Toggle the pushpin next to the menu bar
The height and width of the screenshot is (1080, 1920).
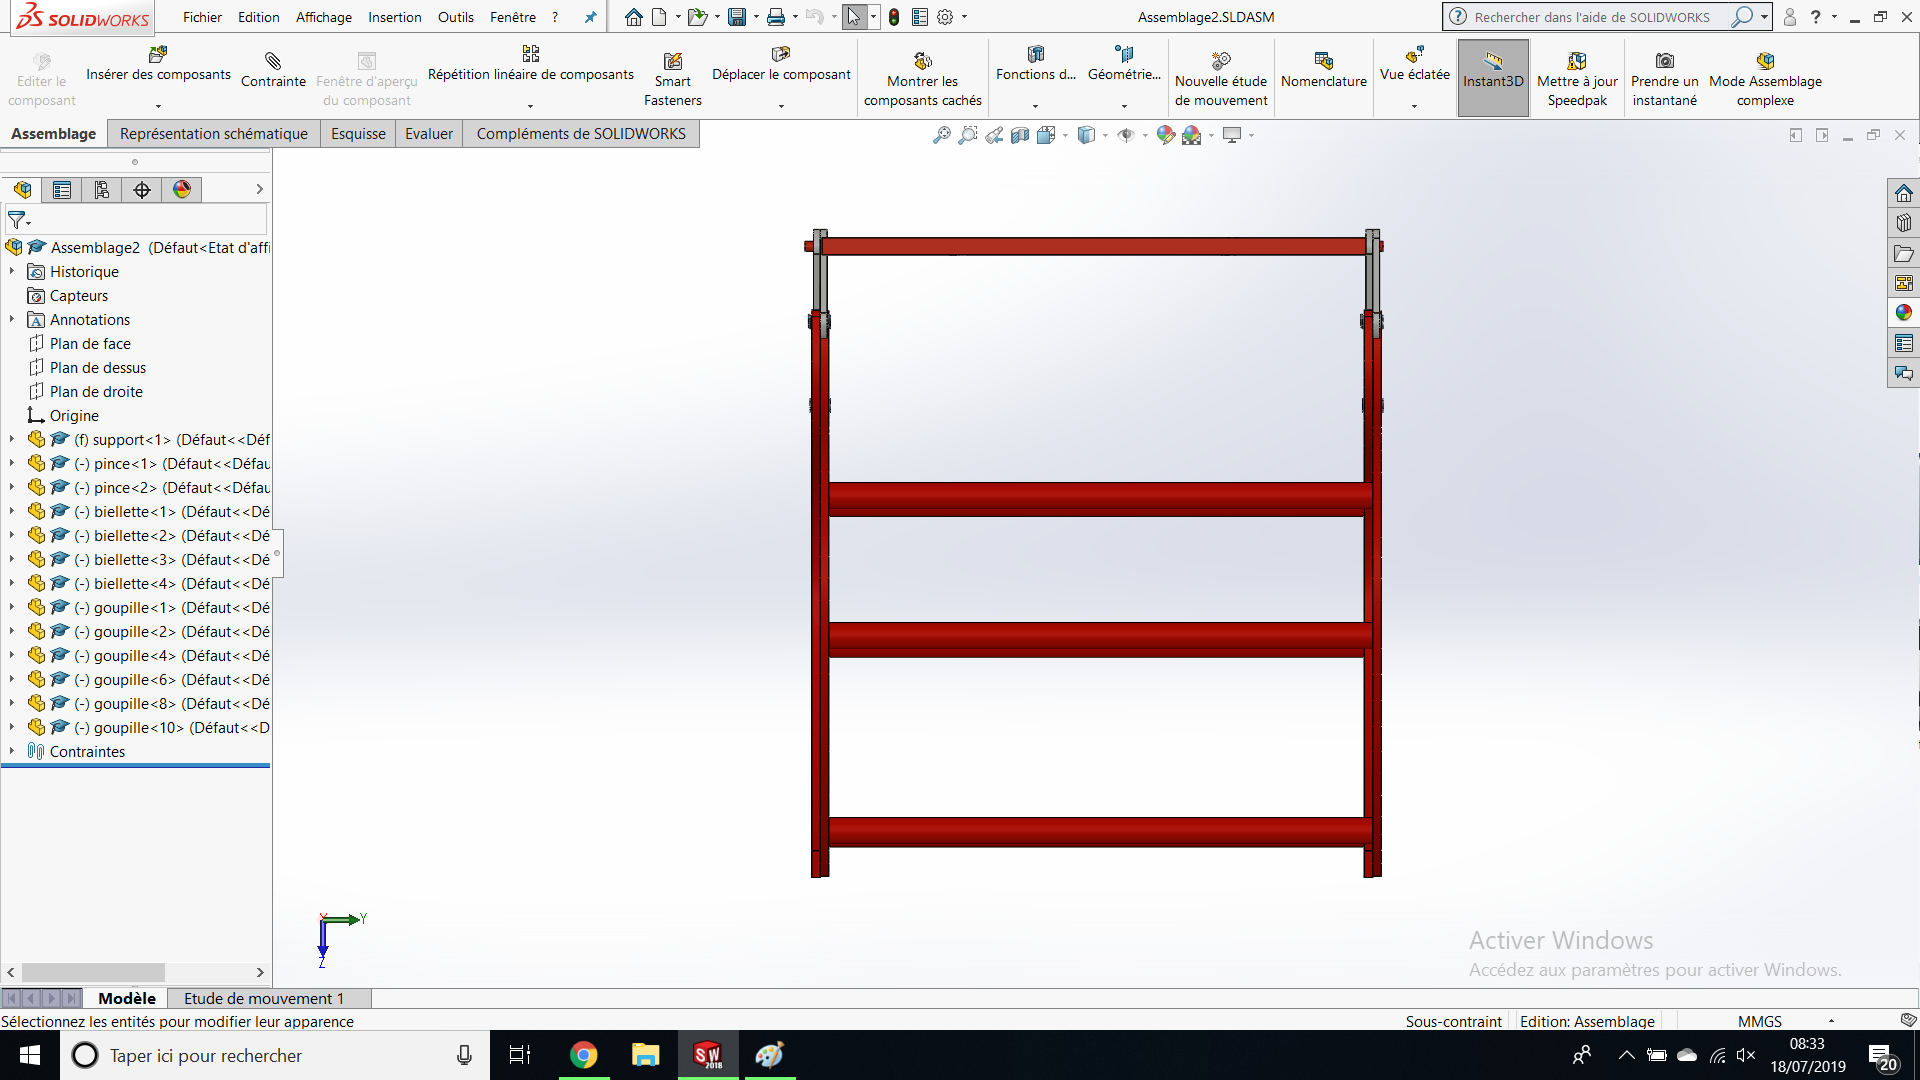click(x=590, y=17)
